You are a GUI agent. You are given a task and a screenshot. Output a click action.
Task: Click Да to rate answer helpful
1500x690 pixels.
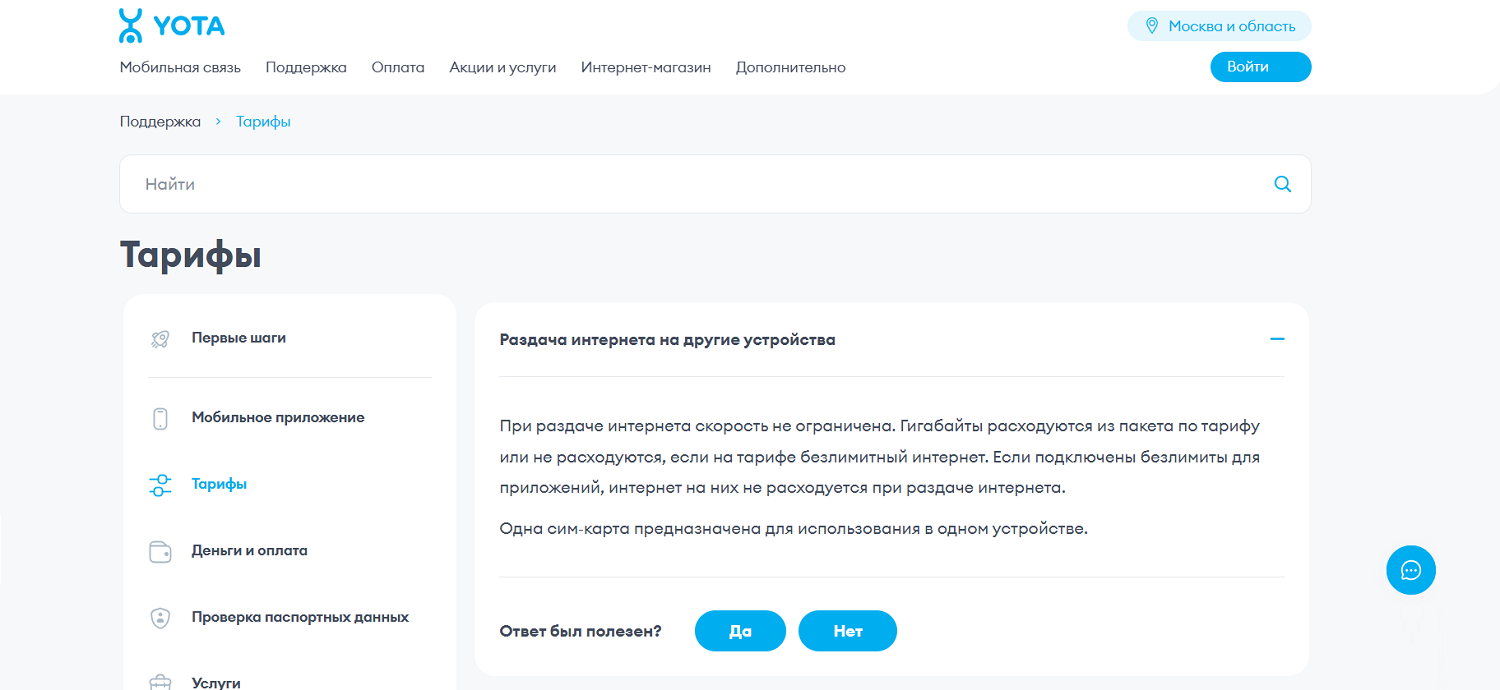click(x=740, y=630)
